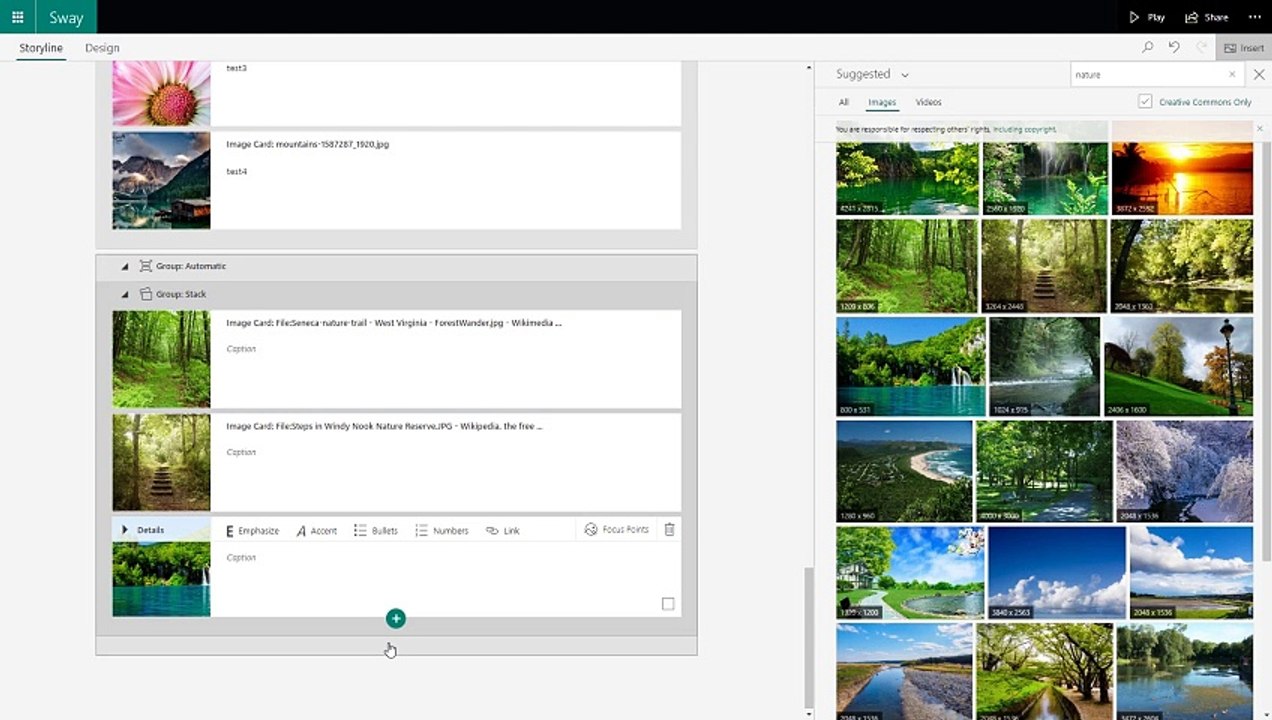Play the Sway presentation
The width and height of the screenshot is (1272, 720).
[x=1147, y=17]
